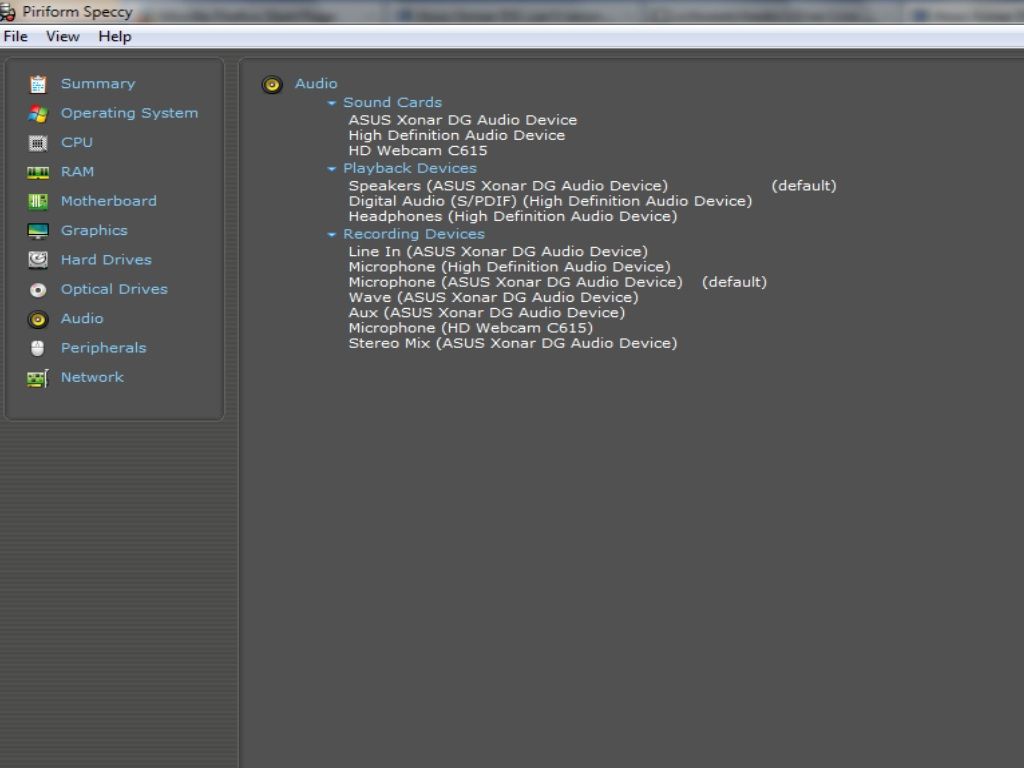Select the Stereo Mix recording device entry
The width and height of the screenshot is (1024, 768).
(x=512, y=343)
